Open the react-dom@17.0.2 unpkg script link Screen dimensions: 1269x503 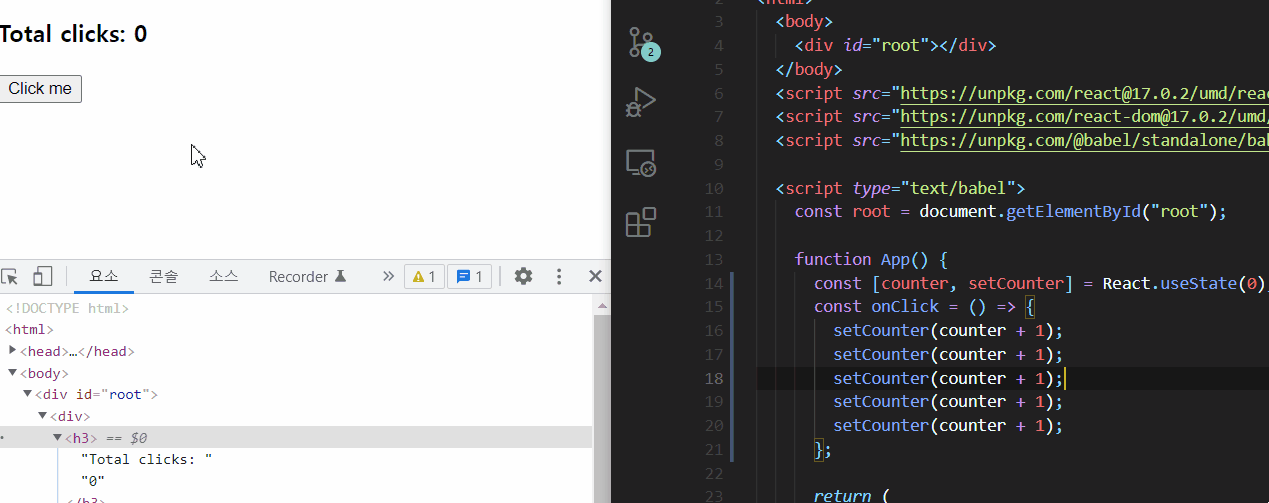[x=1084, y=117]
